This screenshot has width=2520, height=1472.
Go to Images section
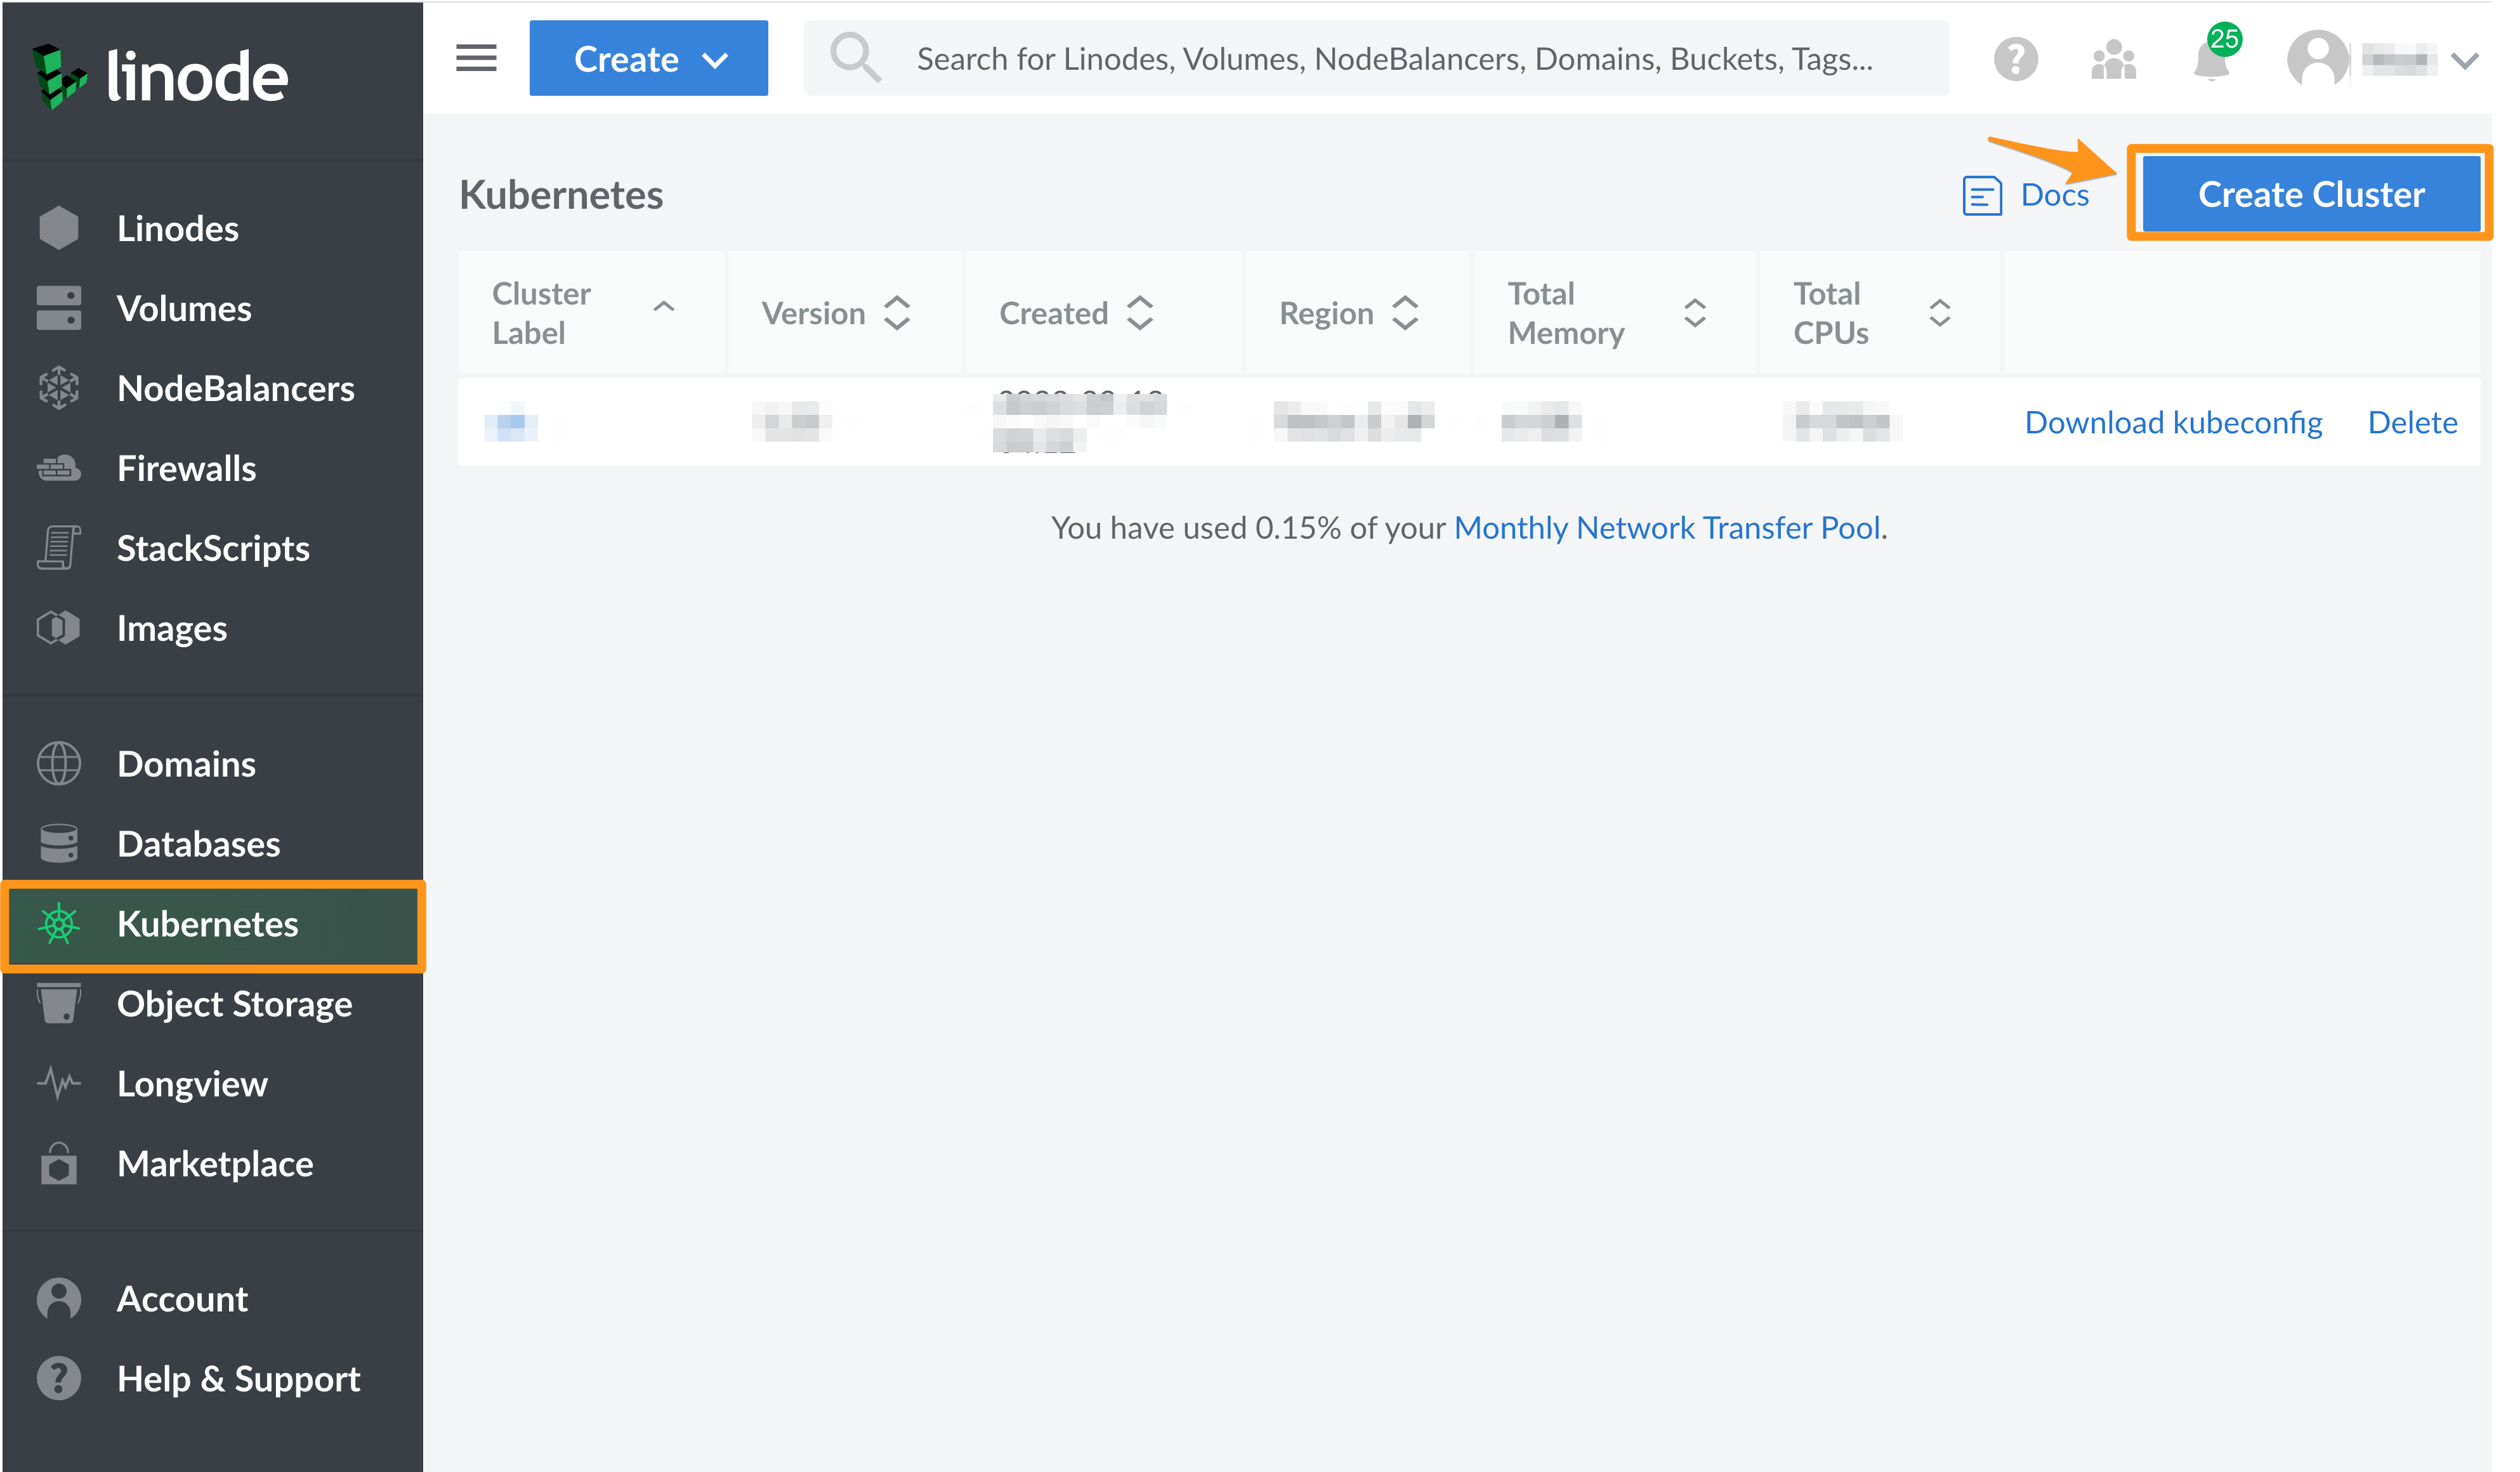tap(172, 629)
